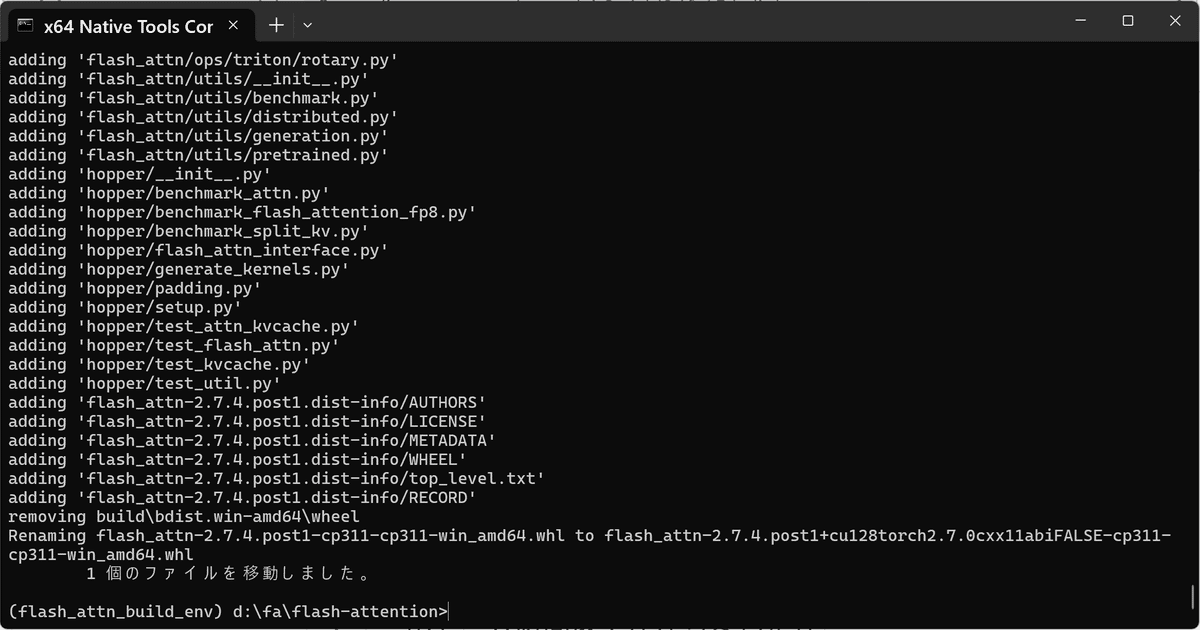Viewport: 1200px width, 630px height.
Task: Close the terminal window
Action: tap(1174, 20)
